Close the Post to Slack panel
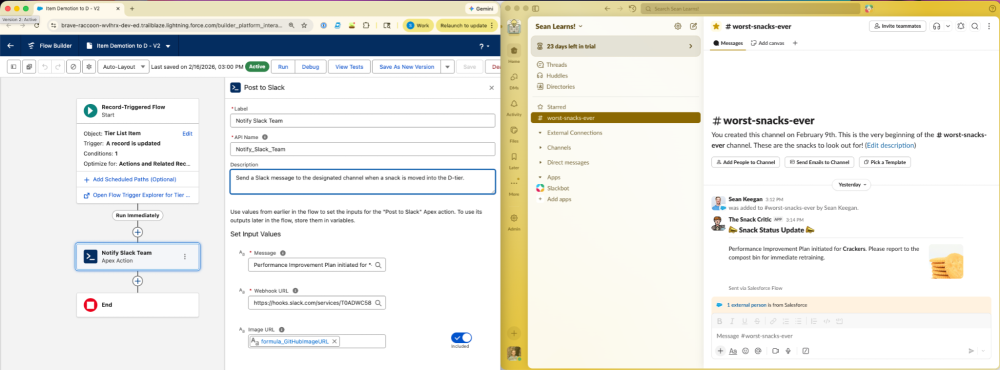1000x370 pixels. tap(491, 87)
